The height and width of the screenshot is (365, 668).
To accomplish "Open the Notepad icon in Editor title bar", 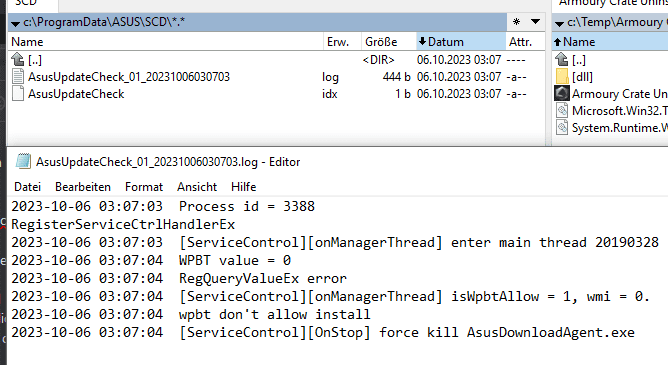I will tap(23, 162).
